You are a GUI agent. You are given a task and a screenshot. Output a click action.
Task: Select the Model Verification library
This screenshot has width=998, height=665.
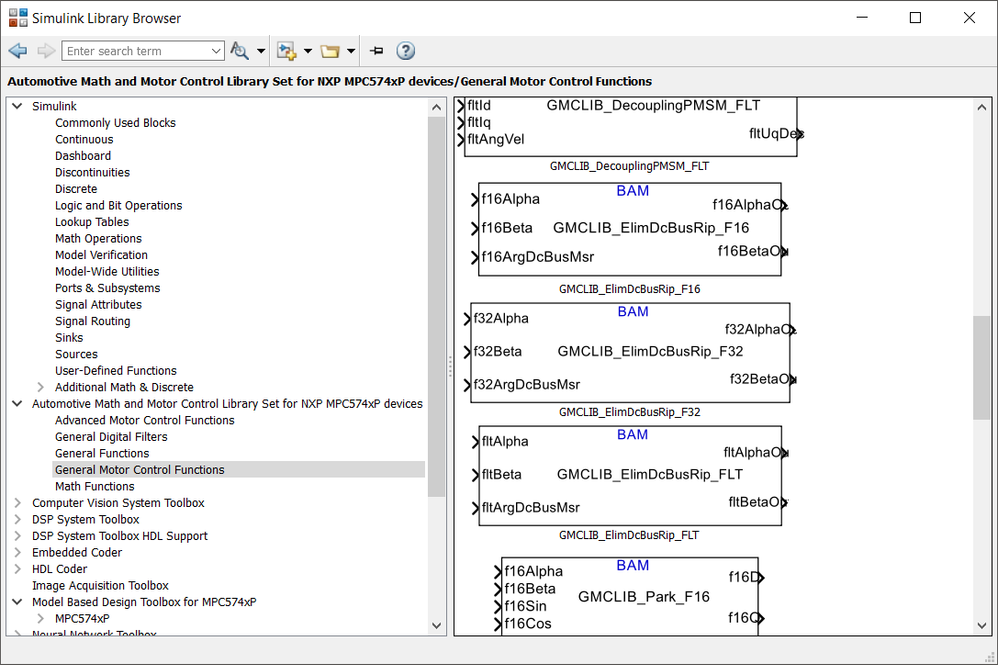tap(101, 255)
